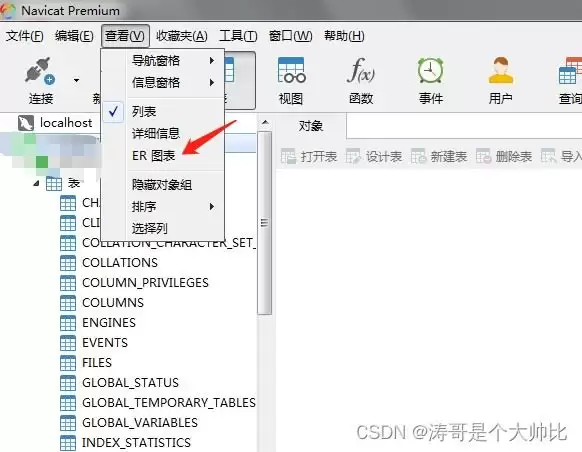This screenshot has width=582, height=452.
Task: Select the localhost connection label
Action: click(x=66, y=123)
